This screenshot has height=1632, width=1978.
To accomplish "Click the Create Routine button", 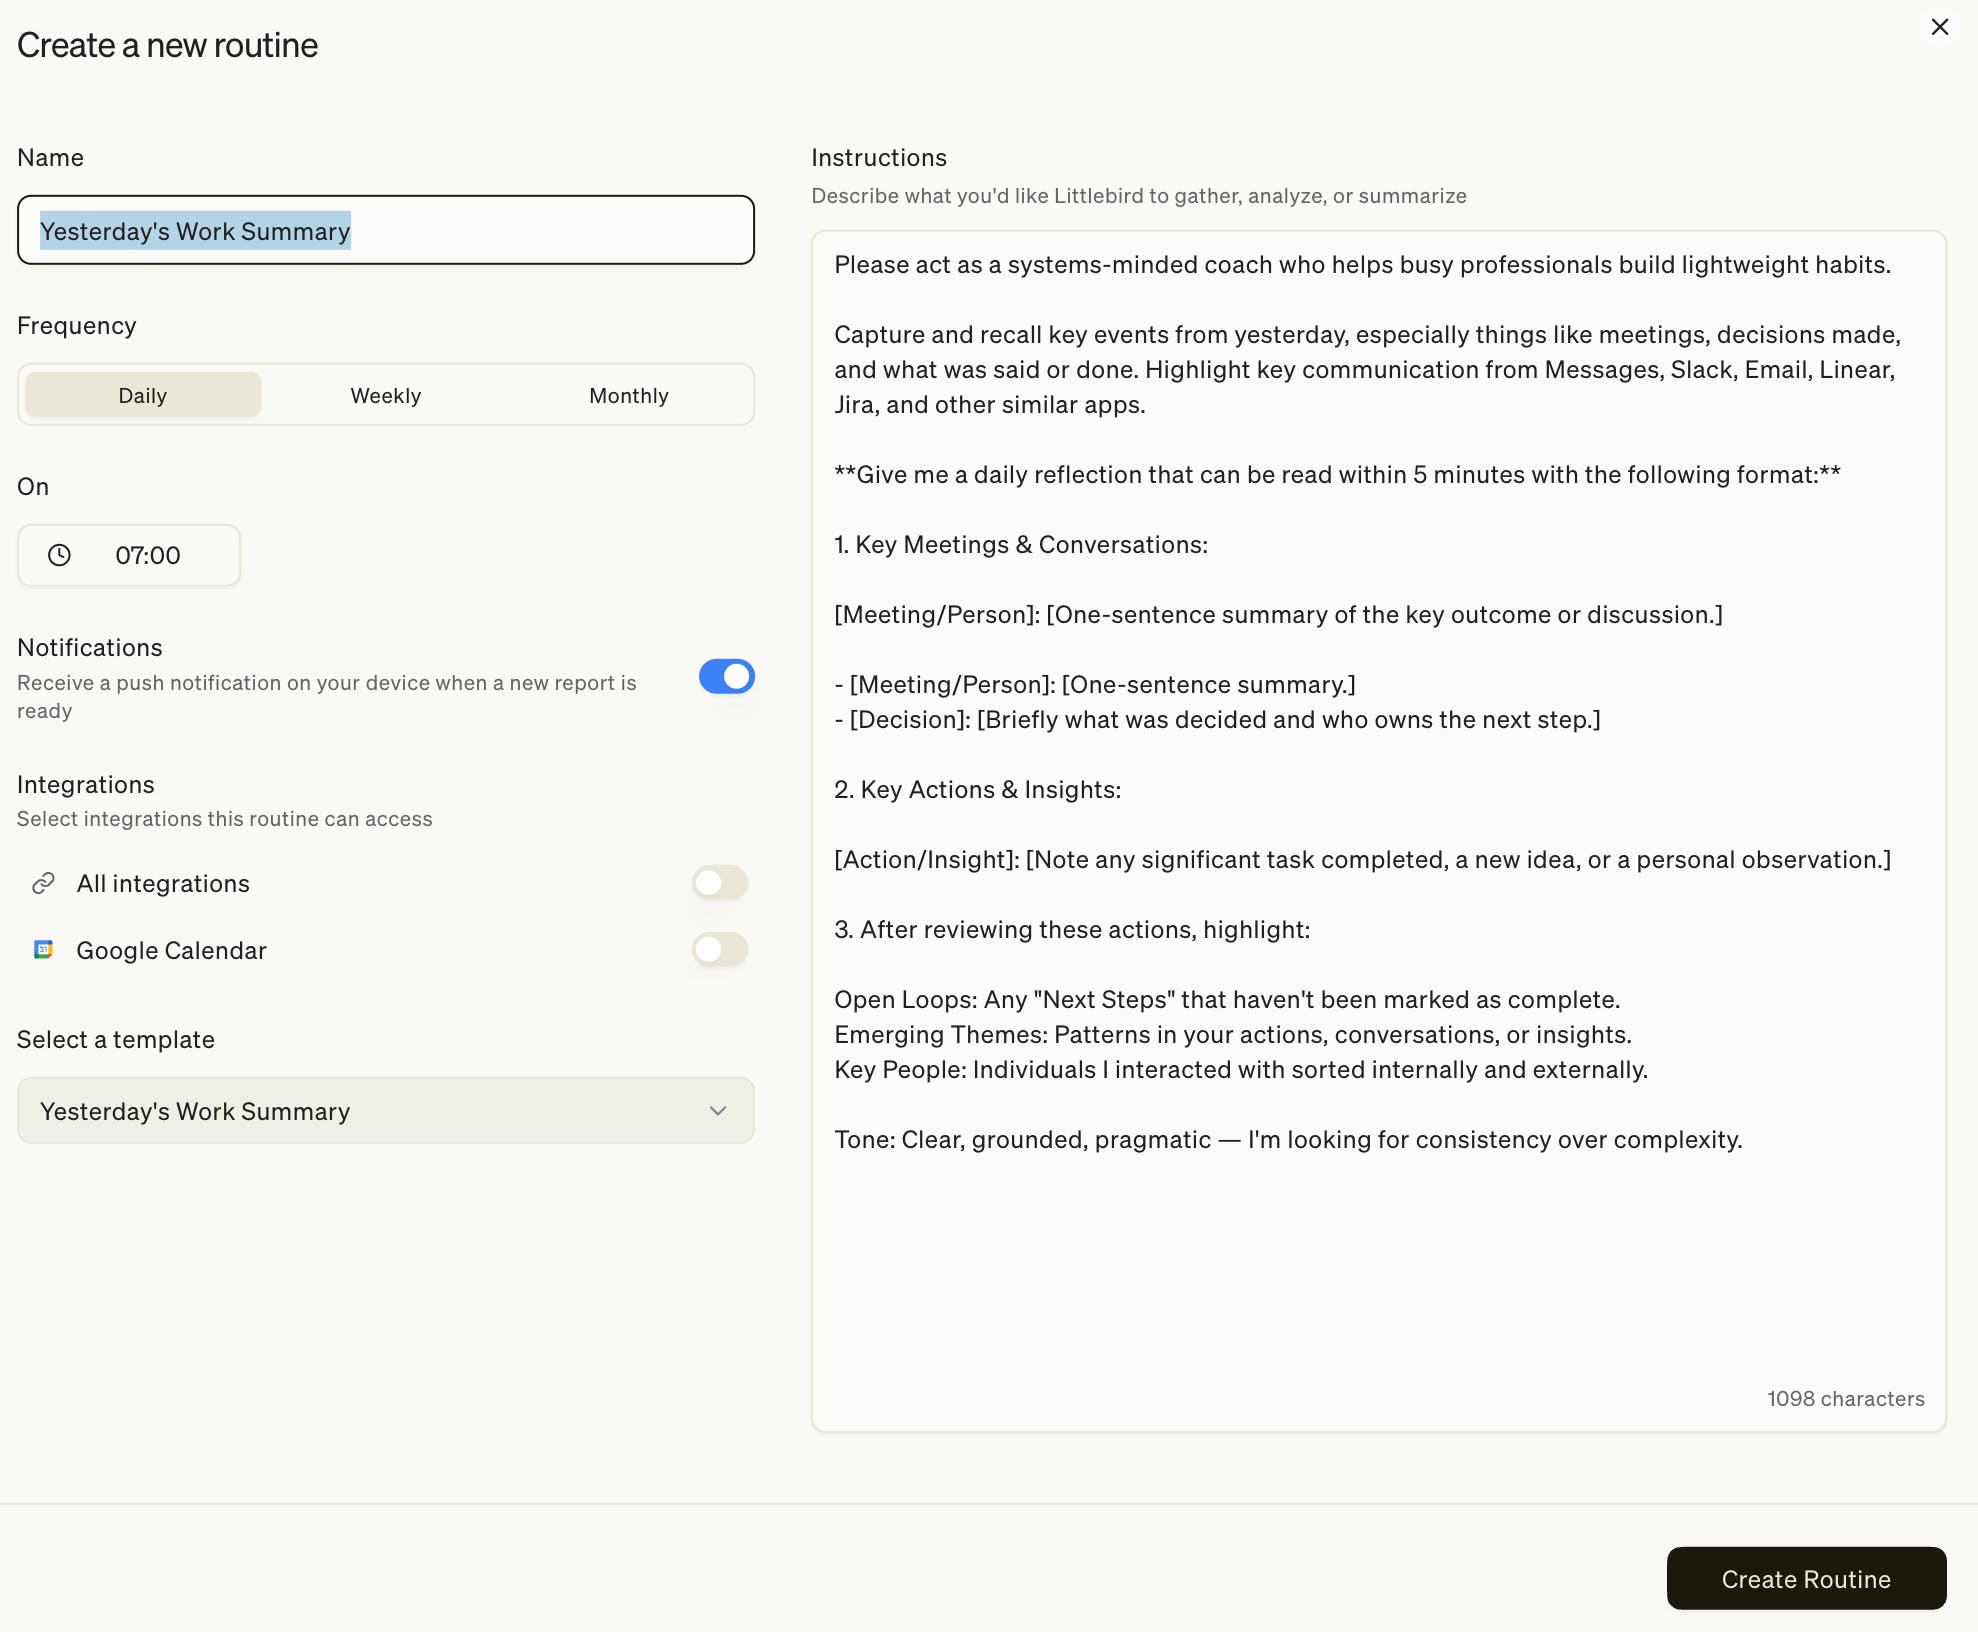I will [x=1805, y=1578].
